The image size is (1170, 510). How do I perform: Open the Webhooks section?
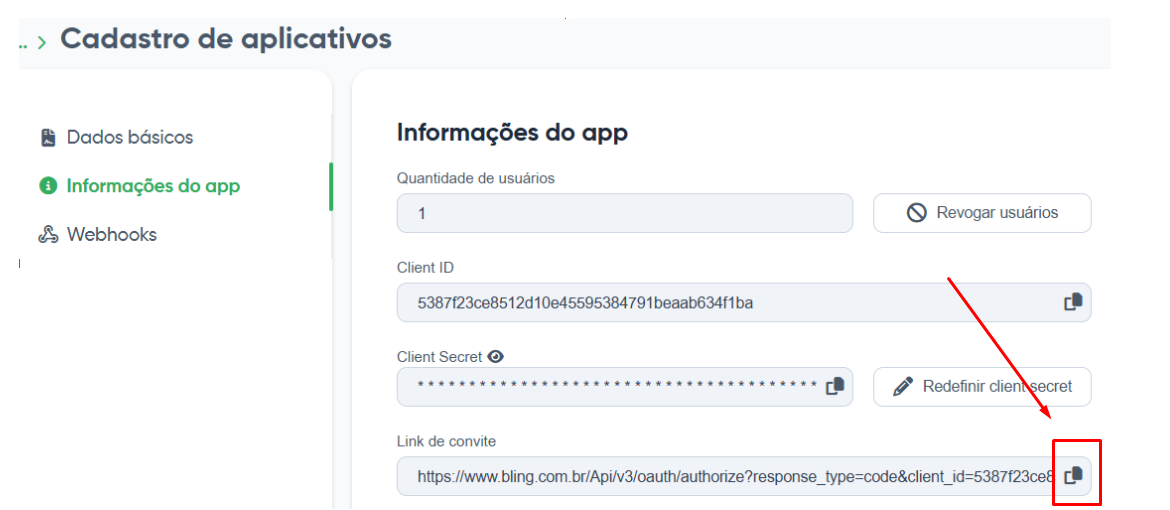(112, 234)
